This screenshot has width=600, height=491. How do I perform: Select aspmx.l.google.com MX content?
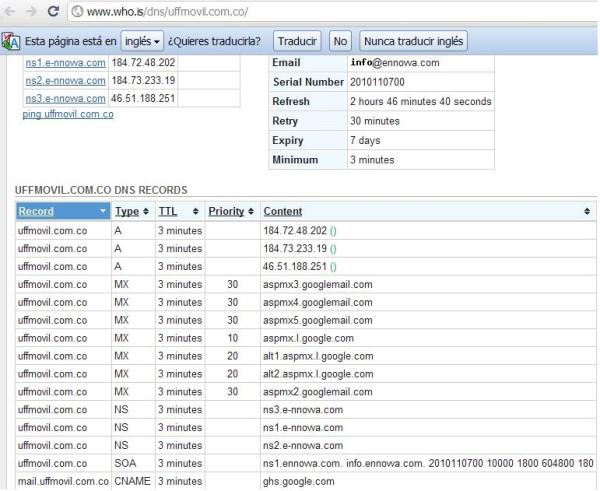click(308, 339)
